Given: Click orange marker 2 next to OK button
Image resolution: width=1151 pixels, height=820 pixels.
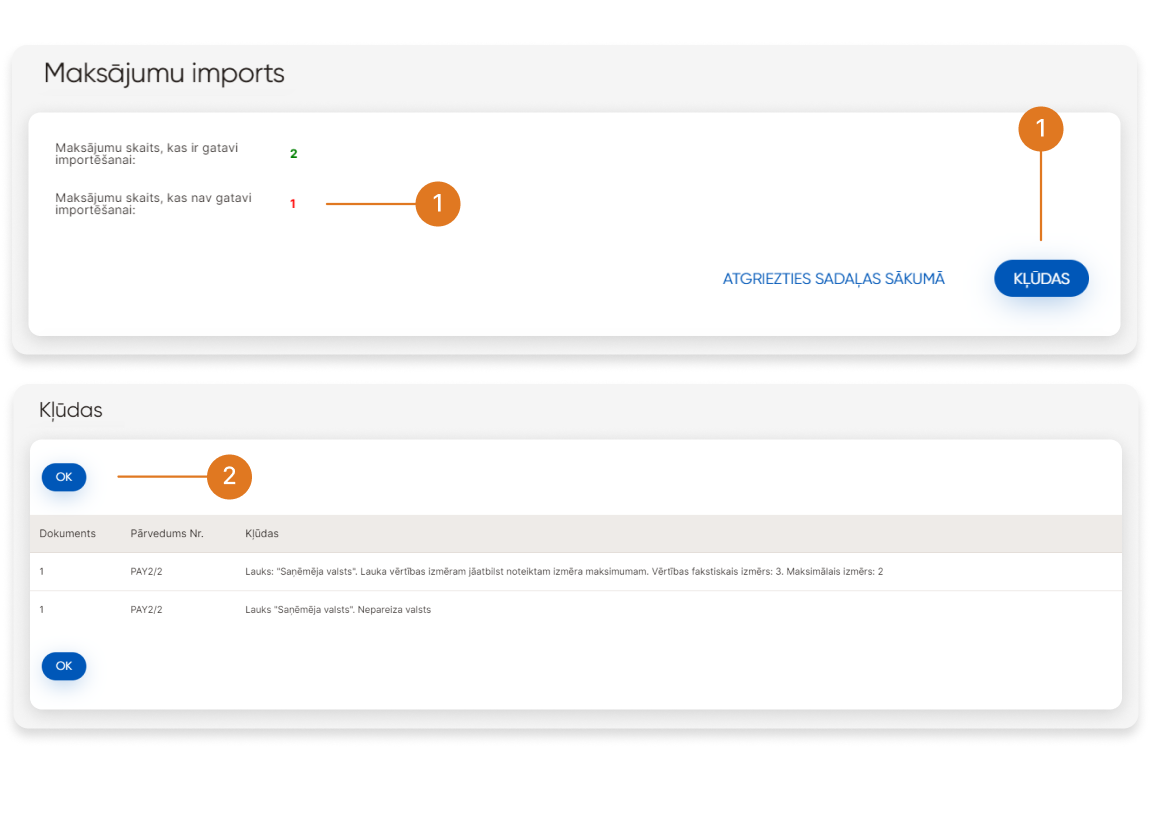Looking at the screenshot, I should coord(229,476).
